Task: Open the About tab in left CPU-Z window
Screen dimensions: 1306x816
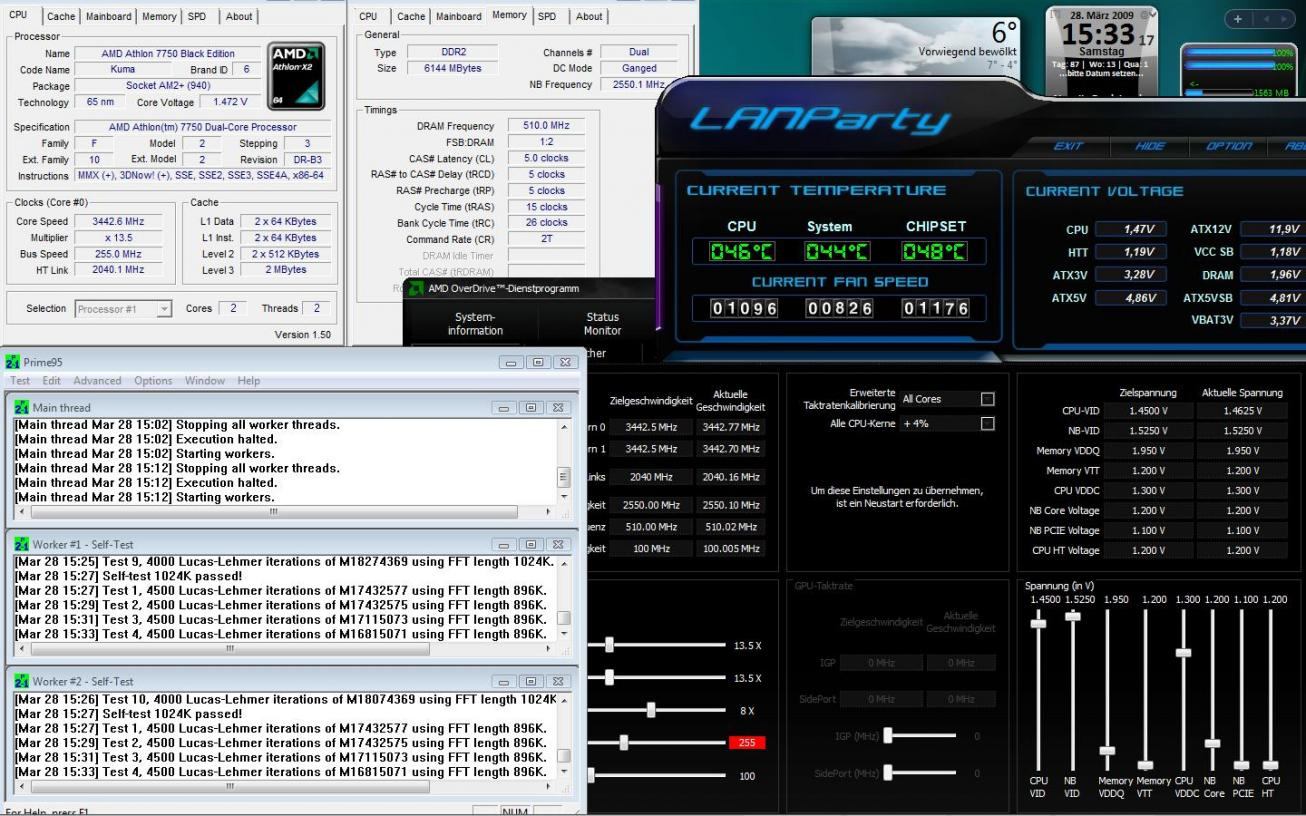Action: pyautogui.click(x=238, y=16)
